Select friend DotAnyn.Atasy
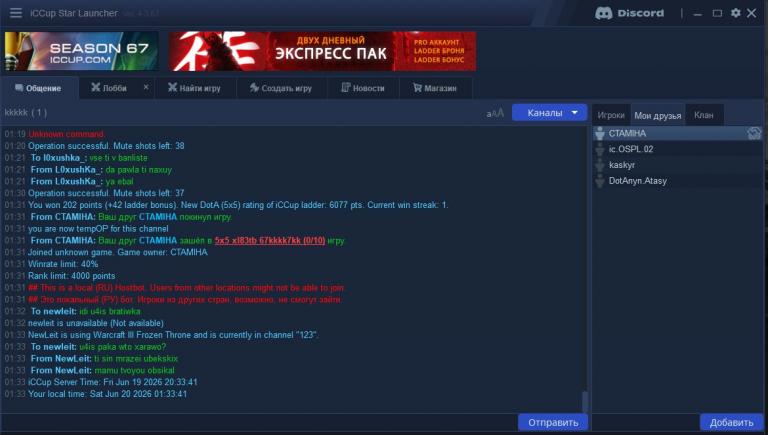This screenshot has height=435, width=768. click(x=677, y=181)
